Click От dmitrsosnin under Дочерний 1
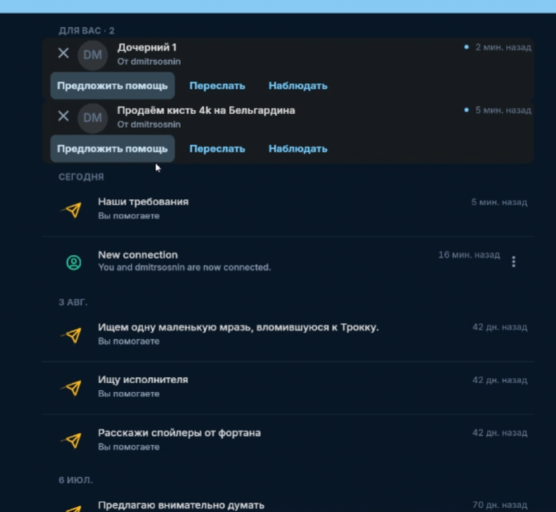This screenshot has height=512, width=556. pos(149,62)
